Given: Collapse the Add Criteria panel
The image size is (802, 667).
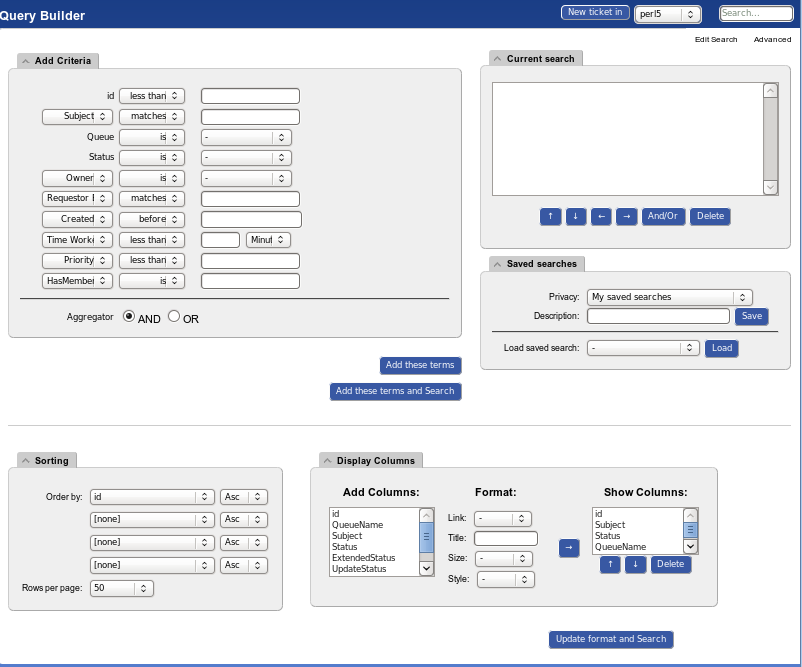Looking at the screenshot, I should click(x=25, y=61).
